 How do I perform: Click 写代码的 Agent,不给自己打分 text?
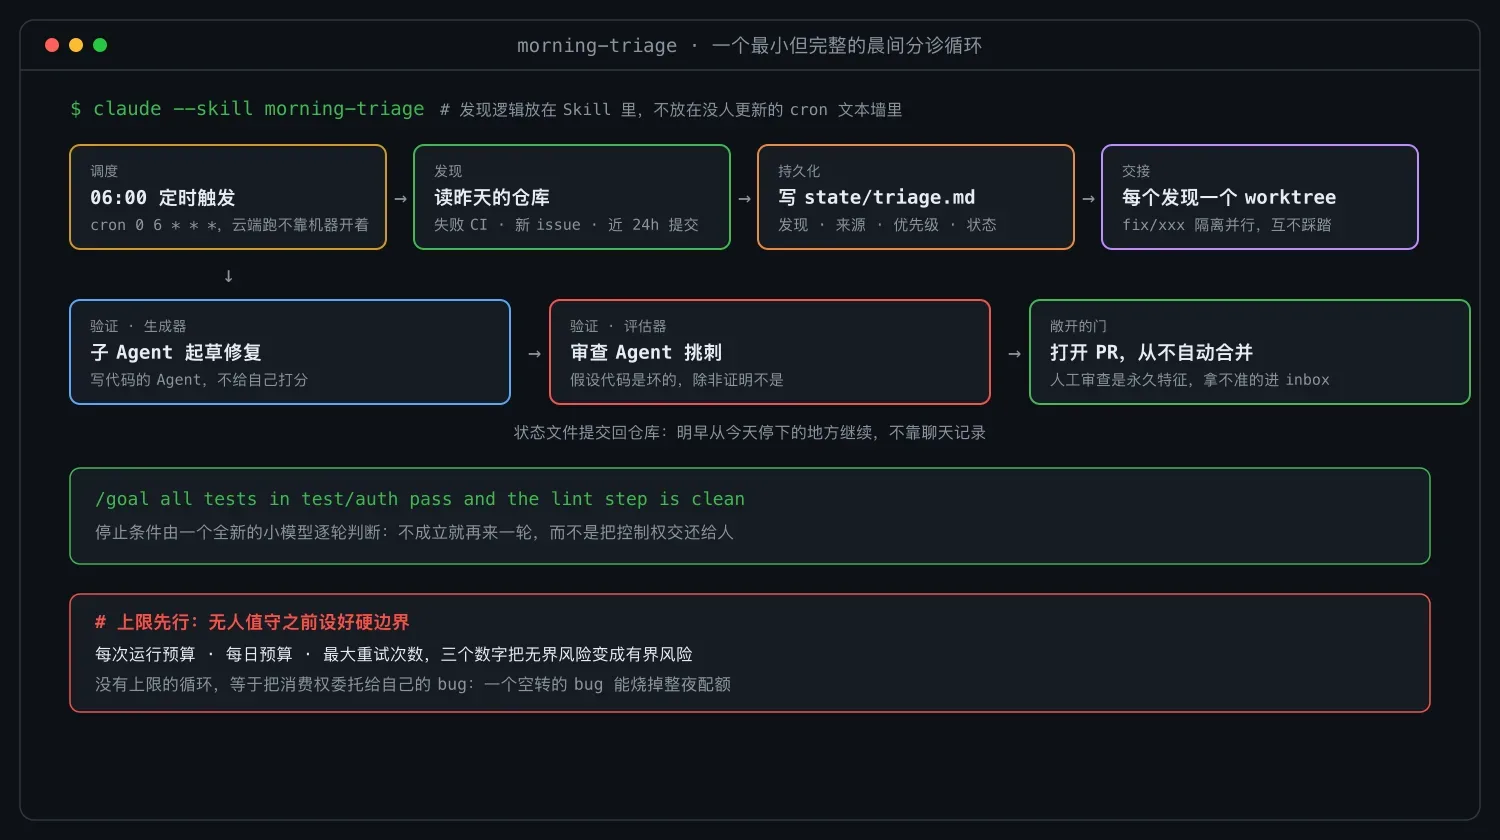199,380
